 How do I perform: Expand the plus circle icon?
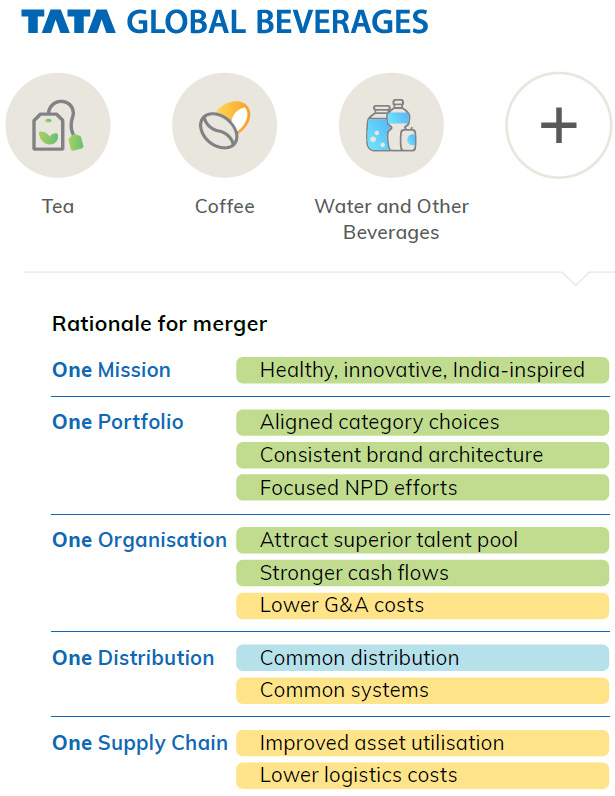[559, 125]
